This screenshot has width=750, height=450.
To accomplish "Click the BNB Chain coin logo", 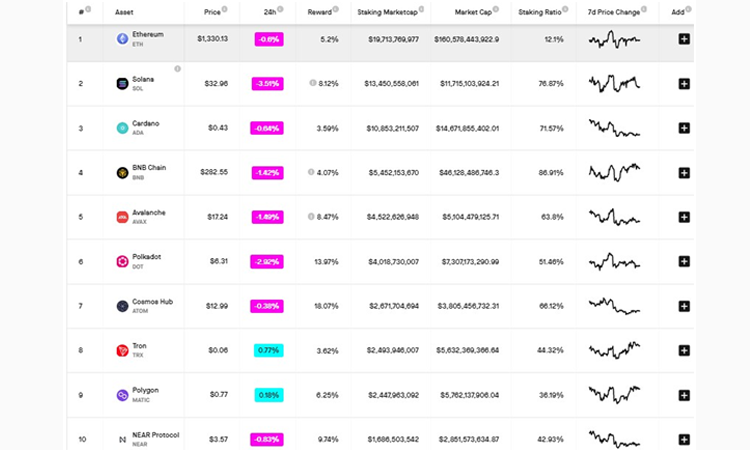I will click(x=122, y=173).
